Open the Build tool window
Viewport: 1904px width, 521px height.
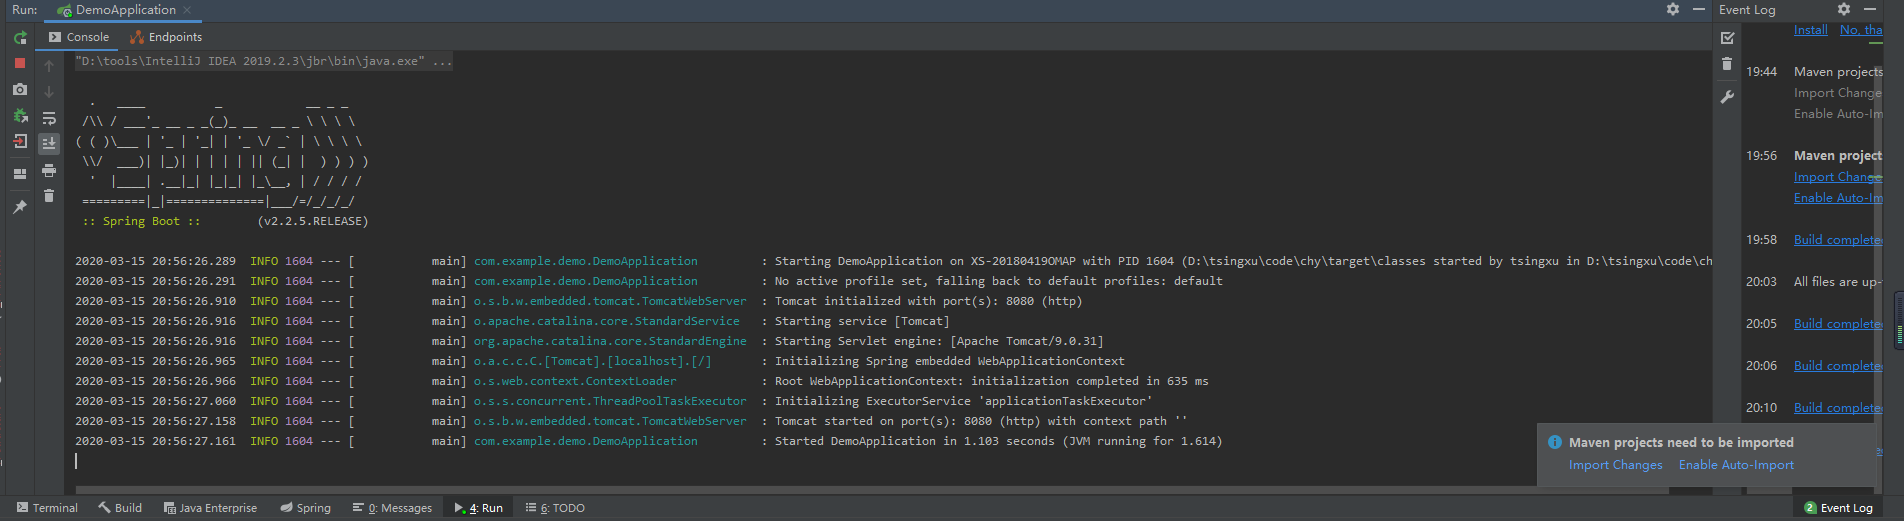(x=120, y=508)
